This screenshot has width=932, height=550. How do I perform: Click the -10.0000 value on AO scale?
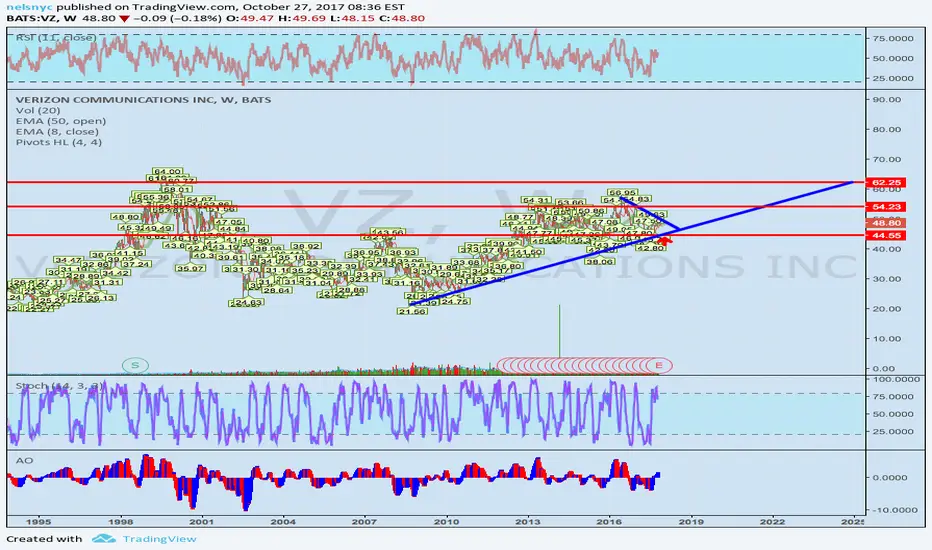pyautogui.click(x=895, y=510)
